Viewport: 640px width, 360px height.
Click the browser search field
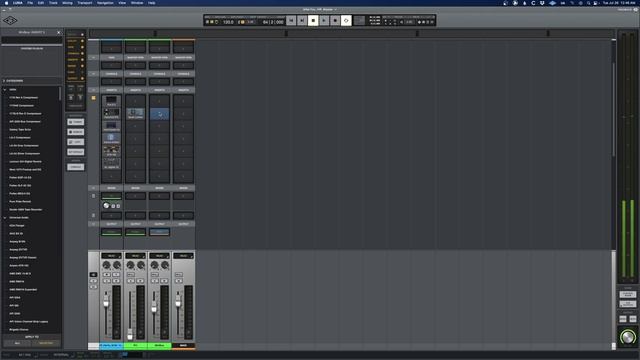[32, 40]
